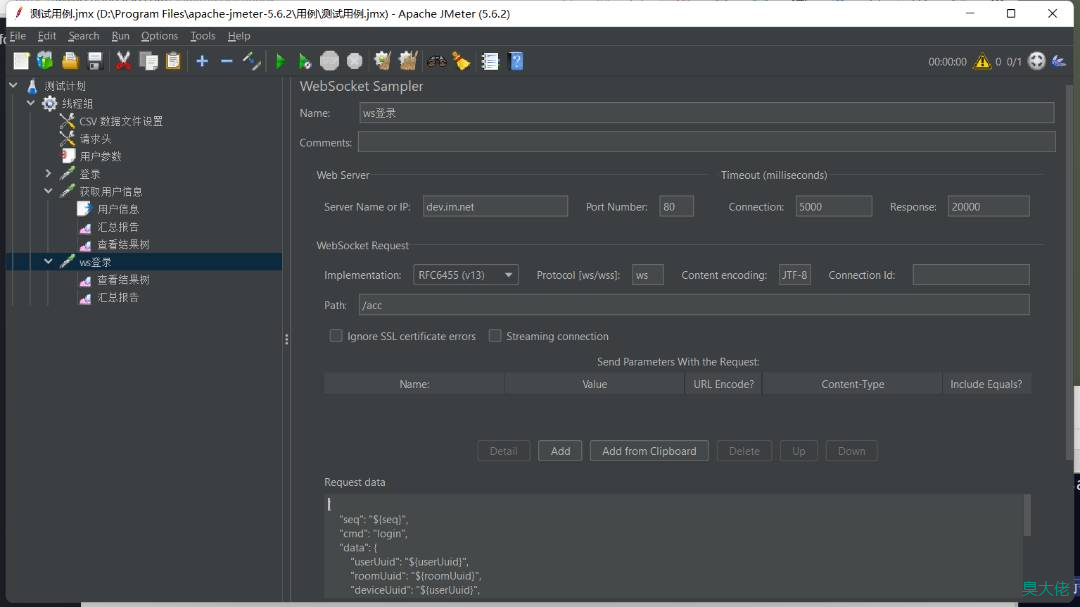Click the Stop test icon
This screenshot has width=1080, height=607.
tap(329, 61)
